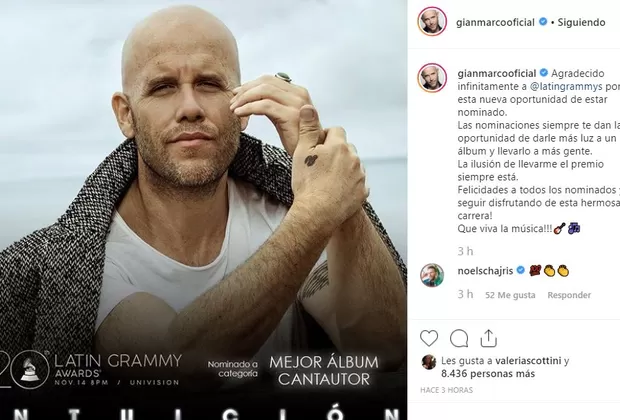Open the @latingrammys mention link
The width and height of the screenshot is (620, 420).
point(566,87)
